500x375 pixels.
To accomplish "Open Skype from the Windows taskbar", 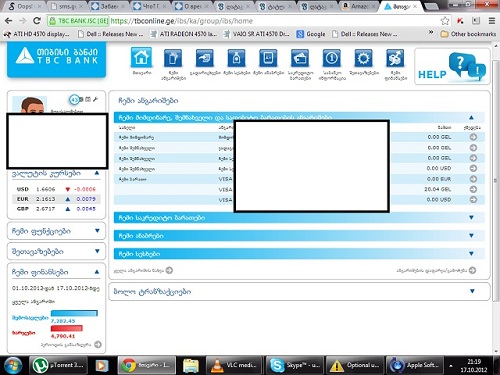I will [x=294, y=365].
